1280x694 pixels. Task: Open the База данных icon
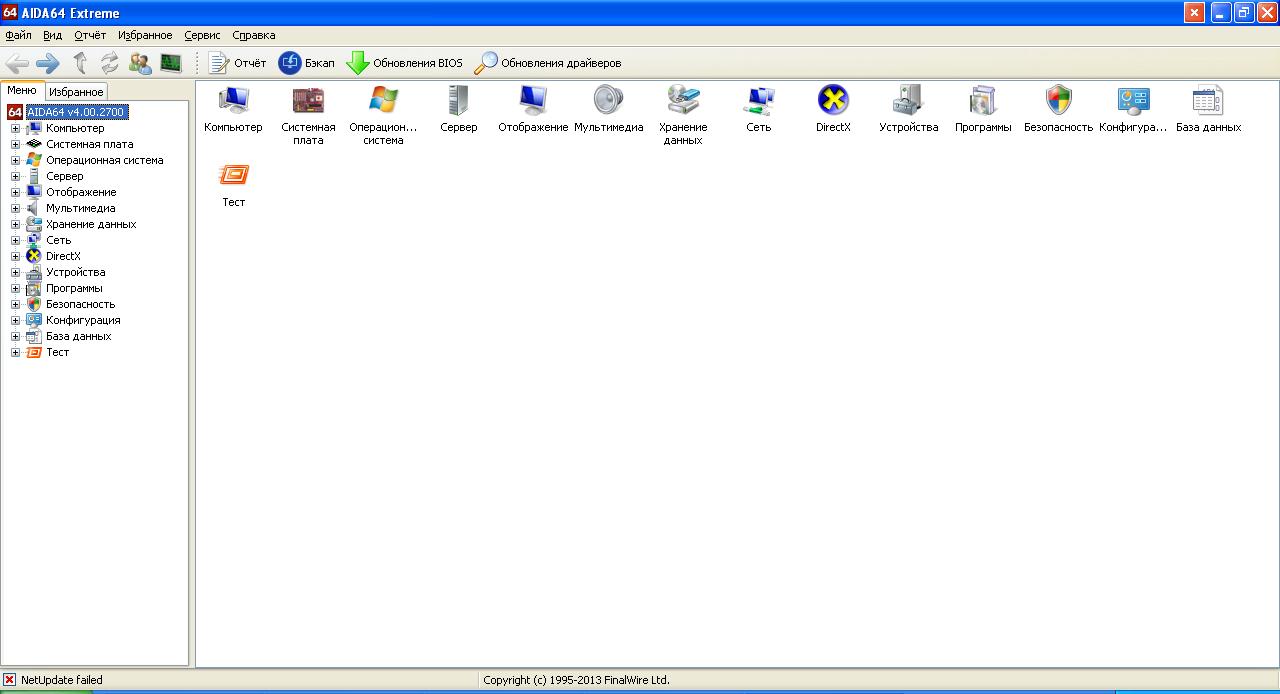pos(1208,100)
